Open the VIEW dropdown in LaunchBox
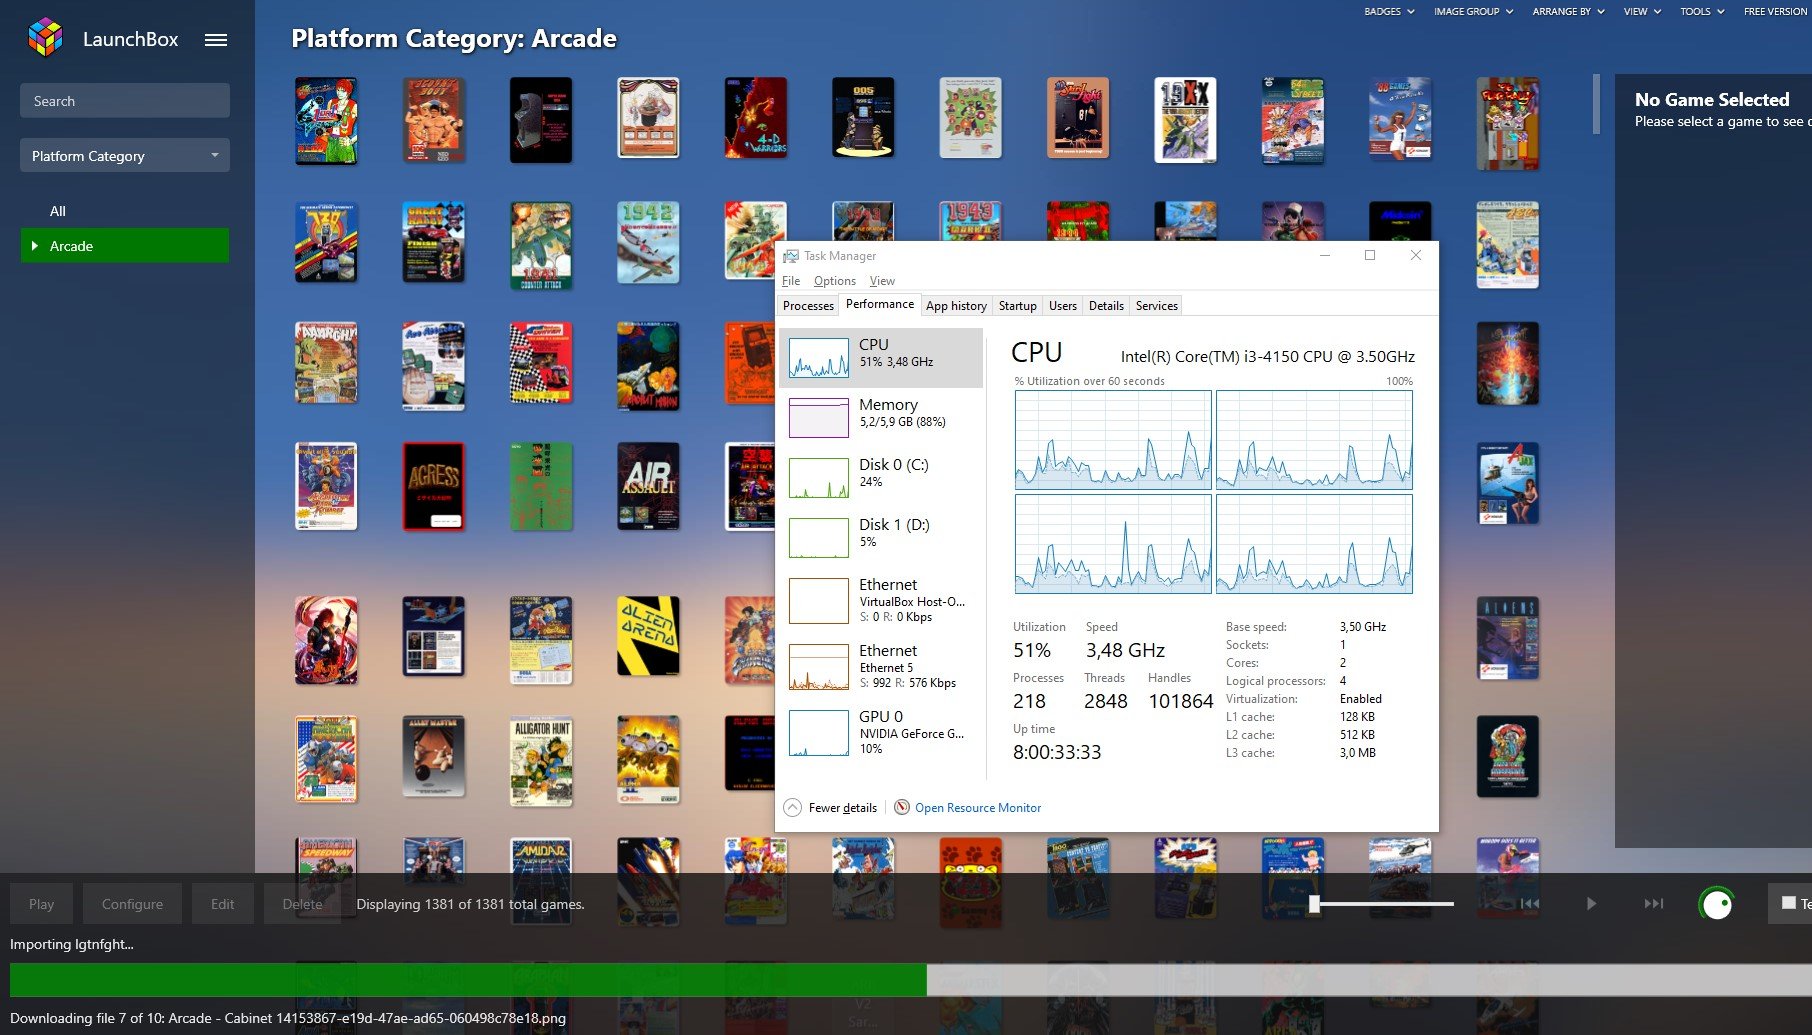The width and height of the screenshot is (1812, 1035). (1642, 12)
